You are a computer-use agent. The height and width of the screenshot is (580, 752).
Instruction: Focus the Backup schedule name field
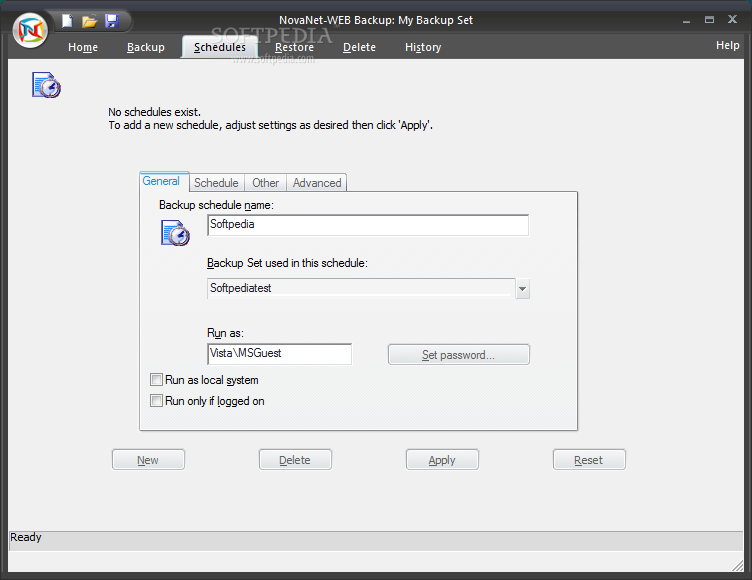[x=368, y=225]
